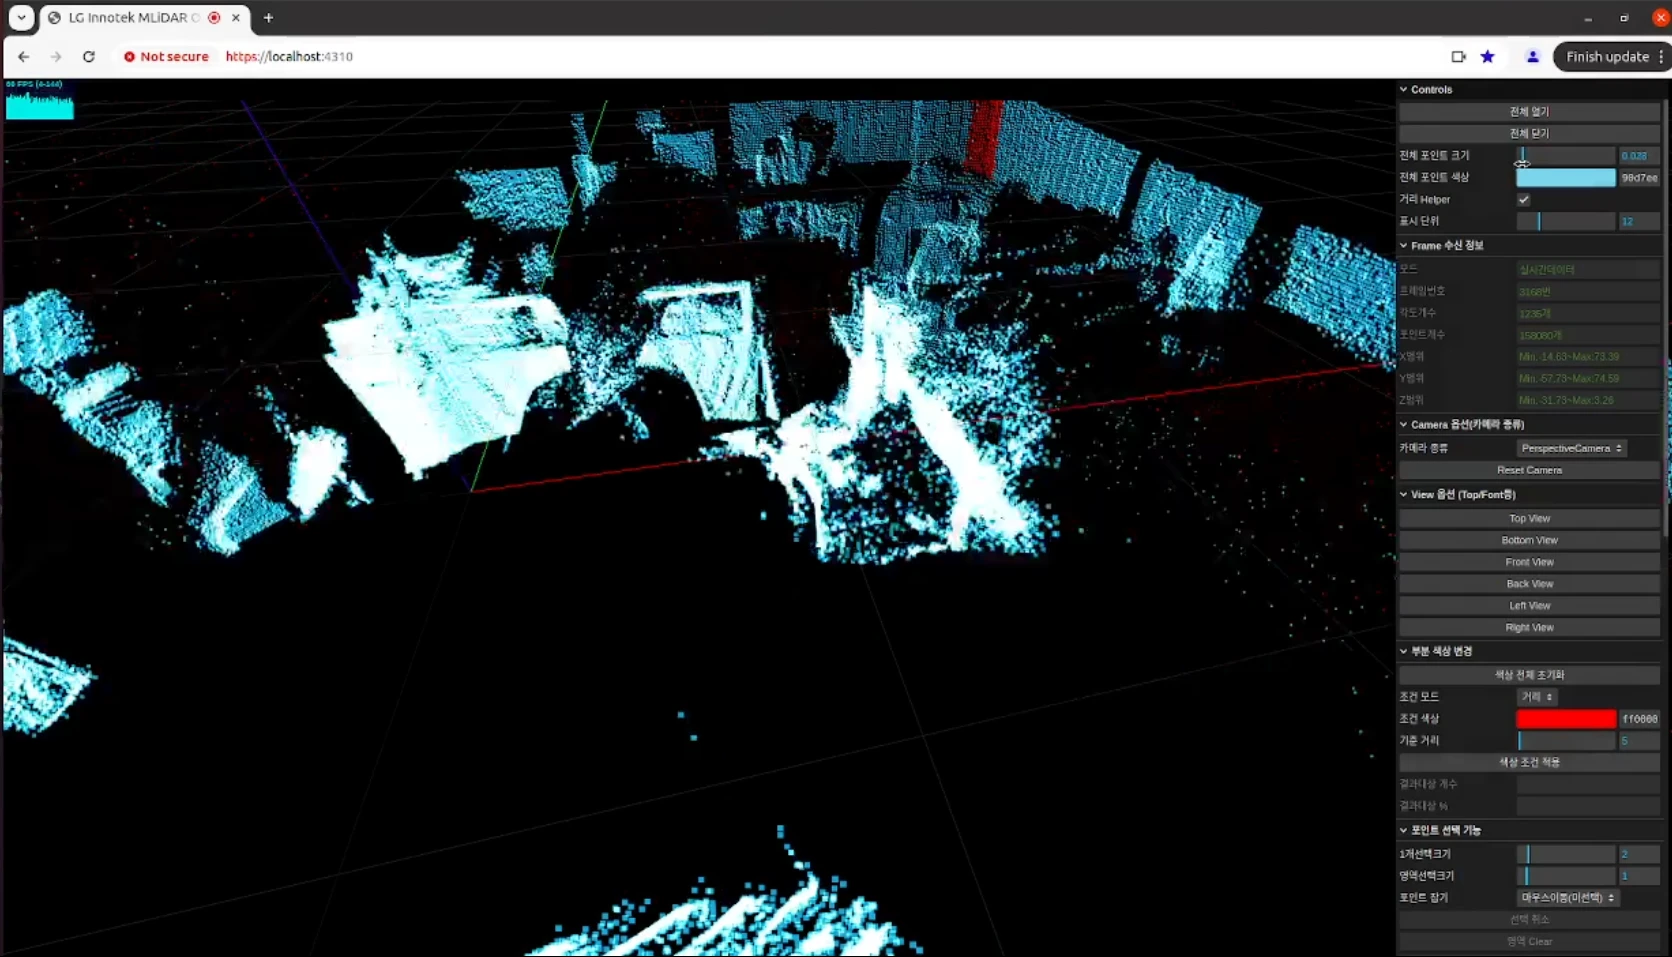Open the red 조건 색상 color swatch

[1566, 719]
